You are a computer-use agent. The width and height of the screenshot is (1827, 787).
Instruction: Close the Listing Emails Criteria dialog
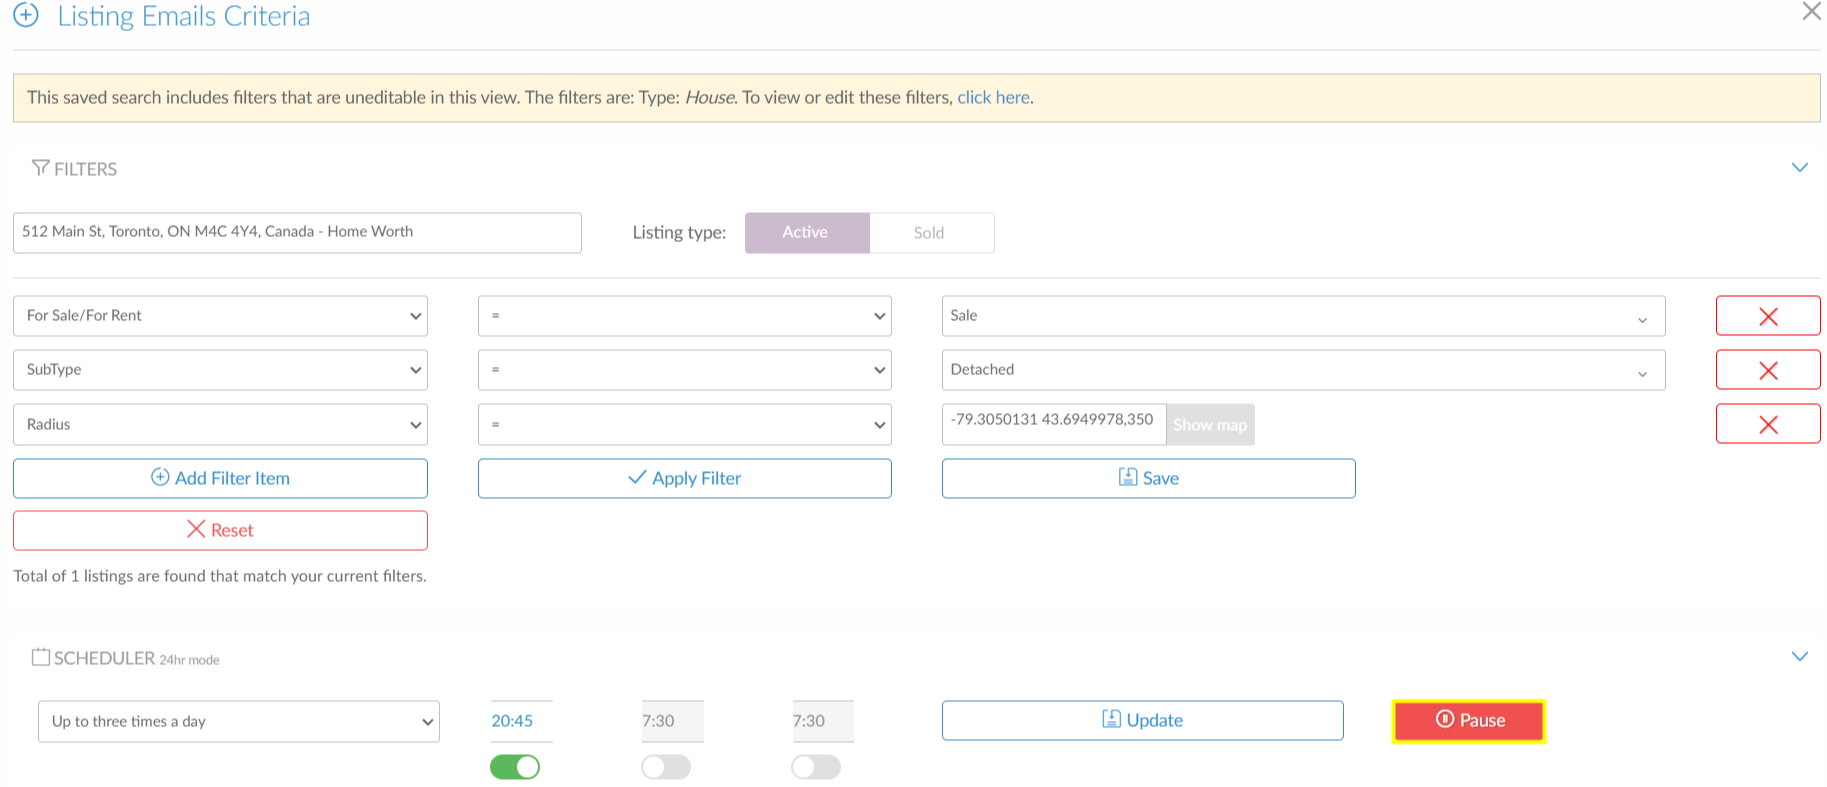[x=1811, y=11]
